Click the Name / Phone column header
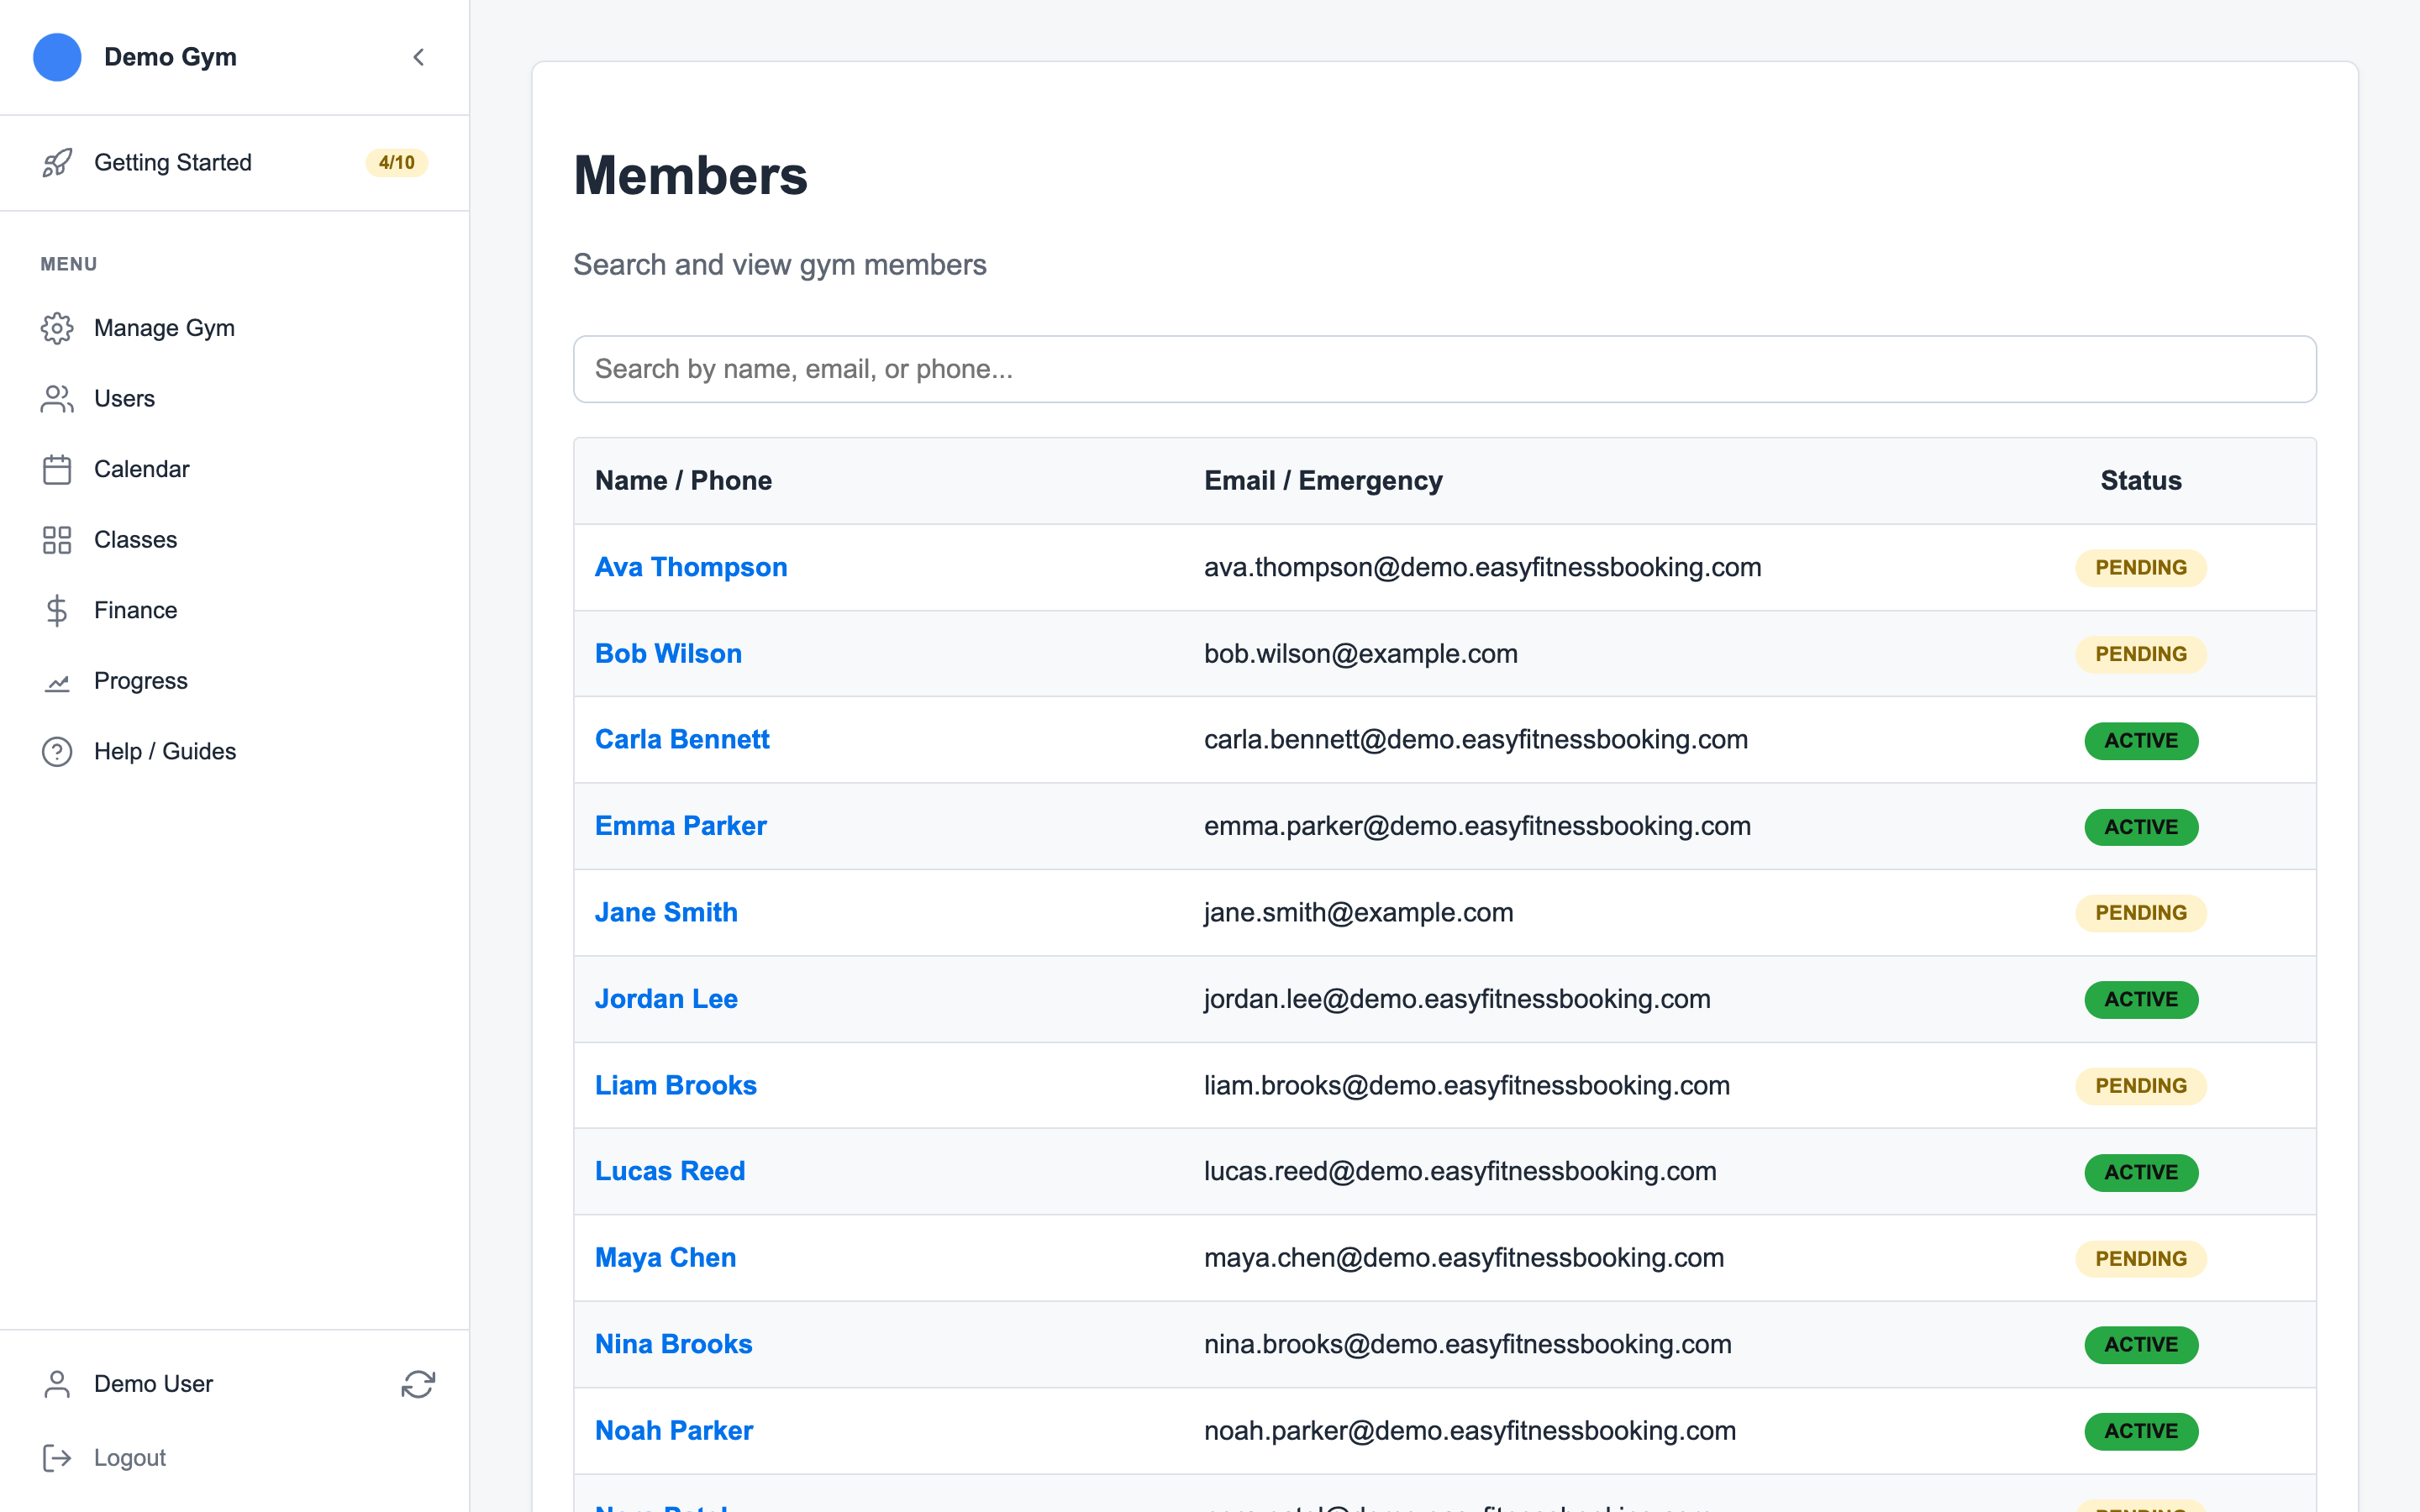2420x1512 pixels. (683, 481)
